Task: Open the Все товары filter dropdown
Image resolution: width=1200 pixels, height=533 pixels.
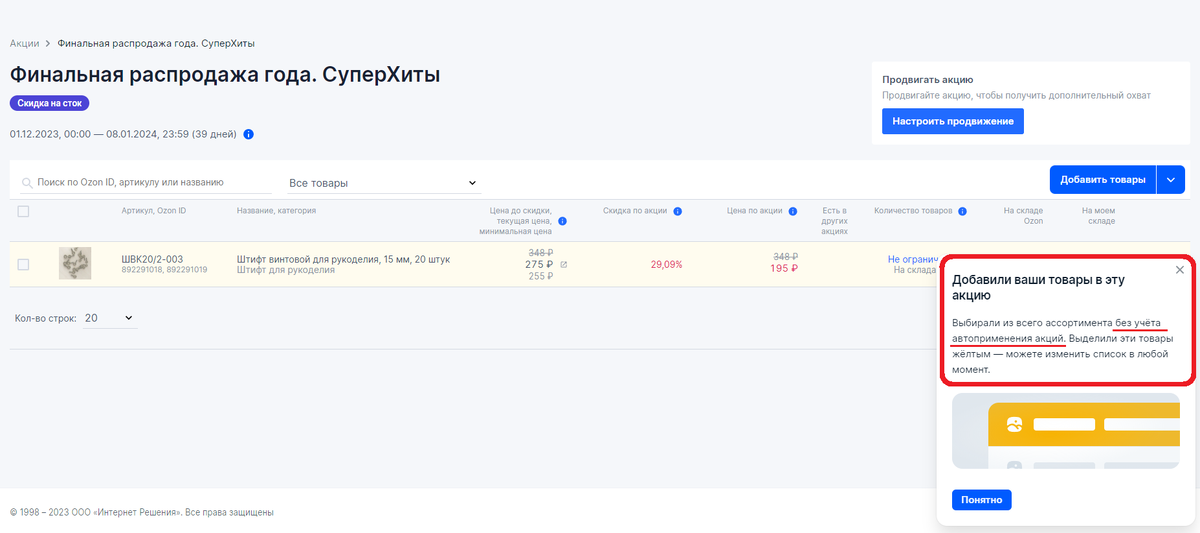Action: (x=382, y=183)
